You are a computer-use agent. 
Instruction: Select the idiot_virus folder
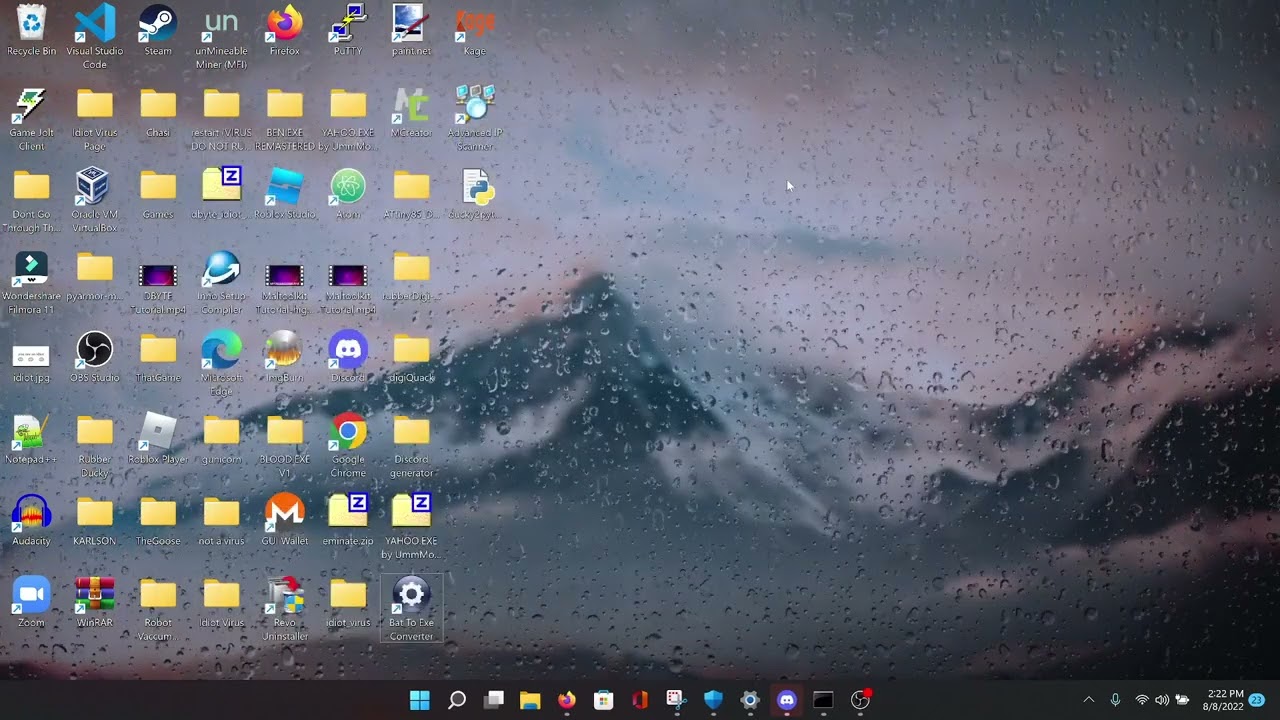(348, 604)
